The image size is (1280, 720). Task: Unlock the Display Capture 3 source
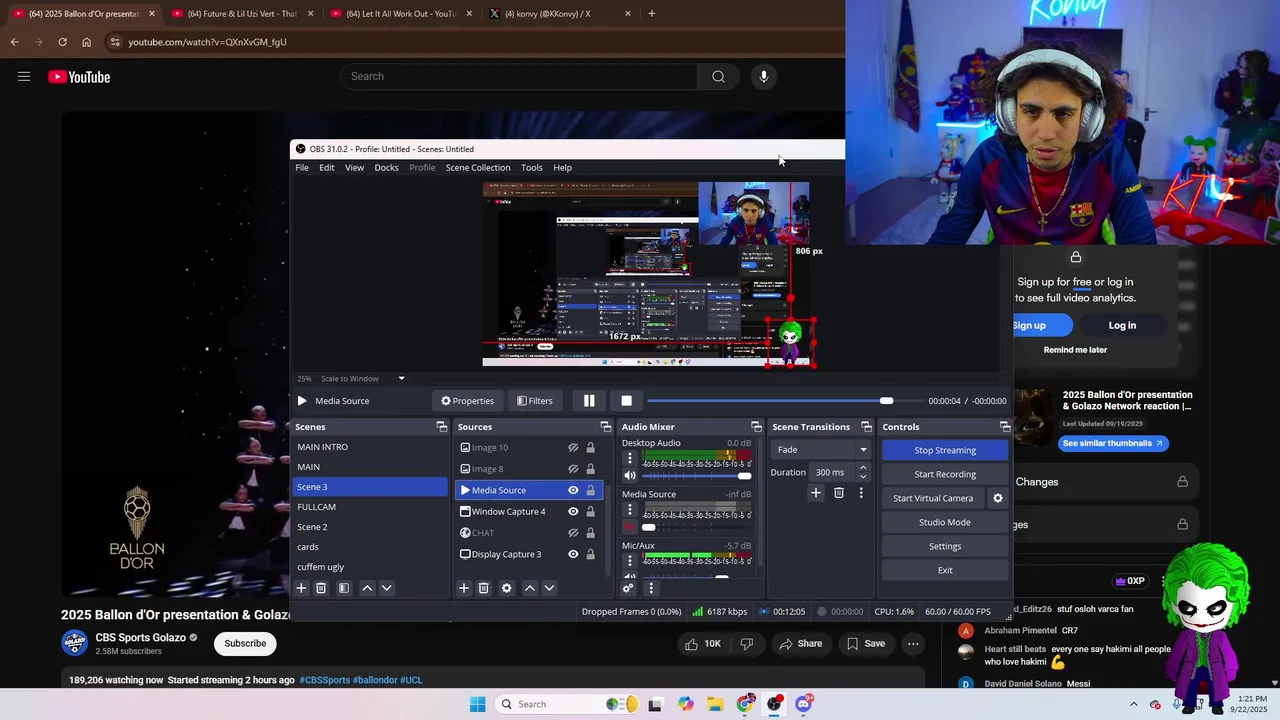(590, 554)
